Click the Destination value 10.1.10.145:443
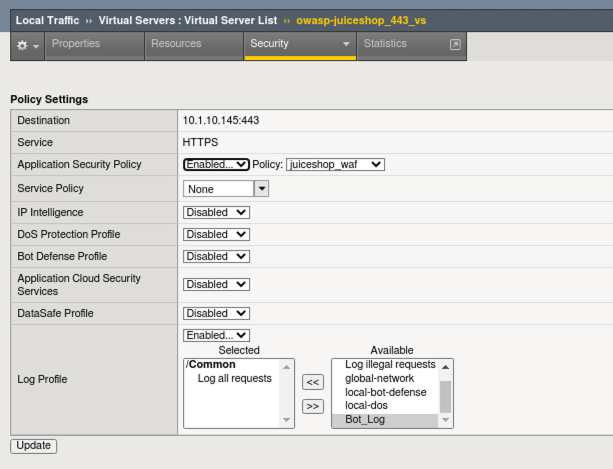The image size is (613, 469). point(221,120)
